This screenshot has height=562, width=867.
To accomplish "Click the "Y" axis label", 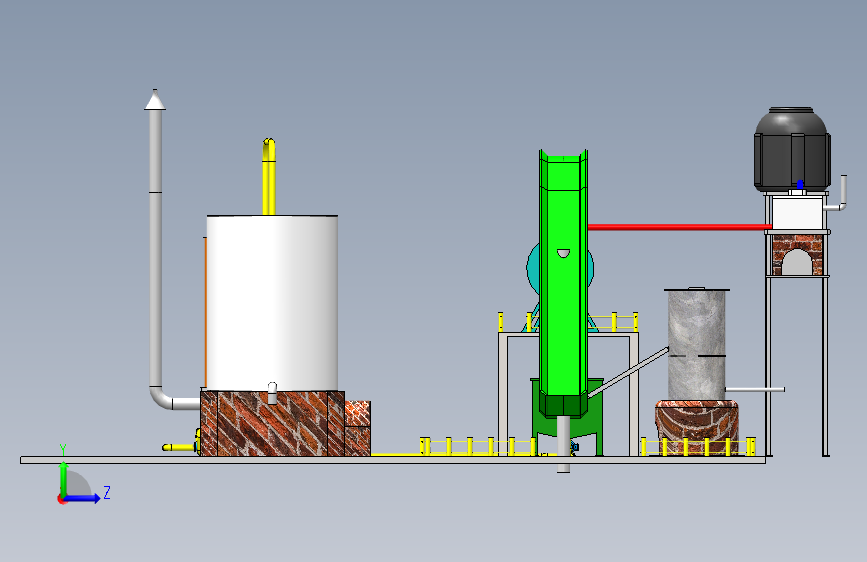I will coord(63,450).
